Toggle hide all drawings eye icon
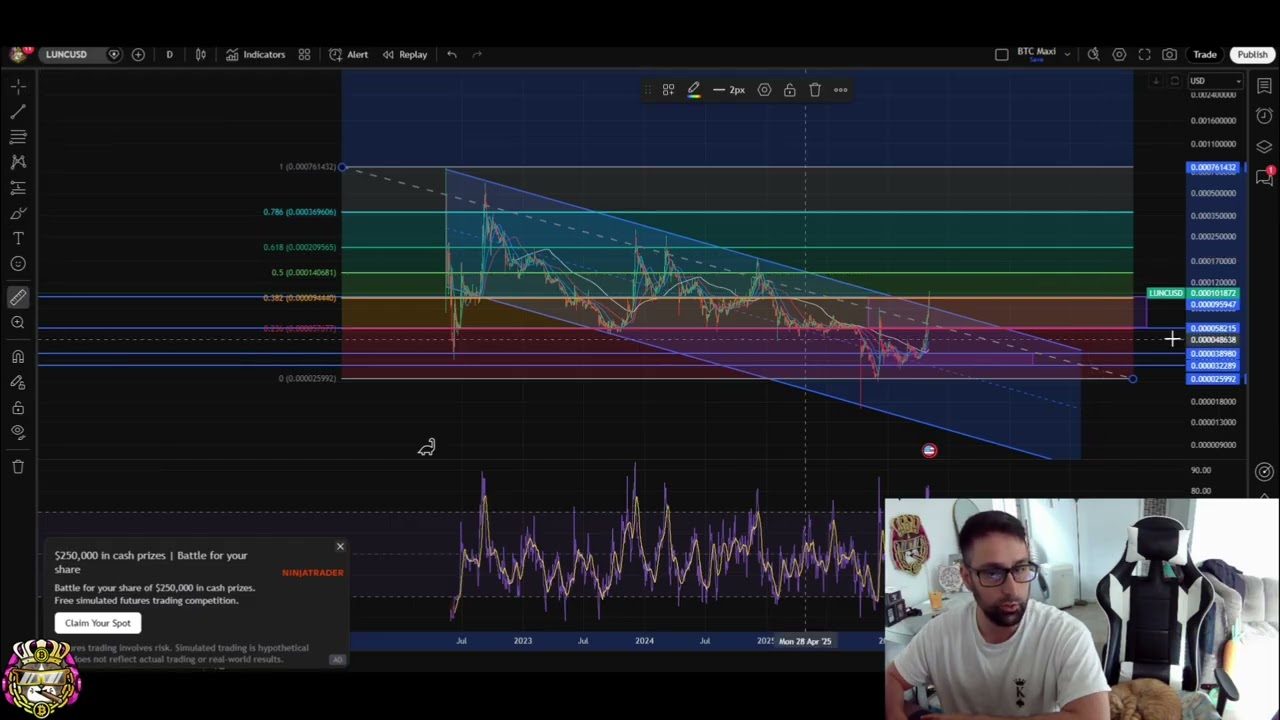The image size is (1280, 720). point(18,432)
